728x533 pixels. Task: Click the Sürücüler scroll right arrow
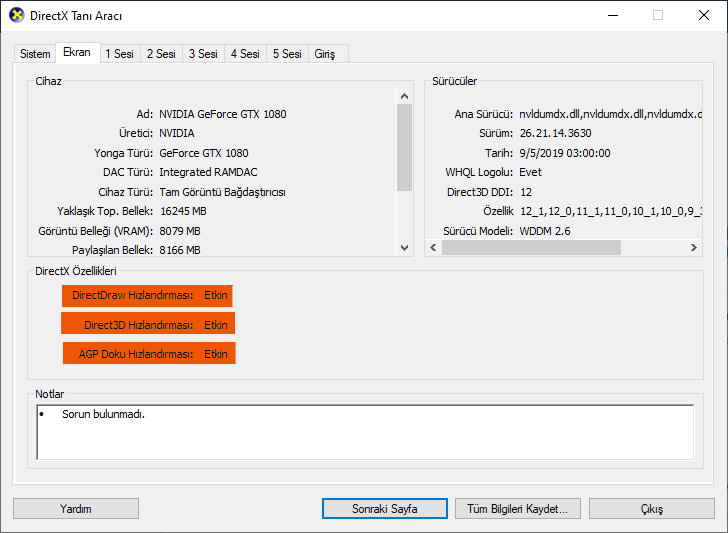pyautogui.click(x=694, y=247)
